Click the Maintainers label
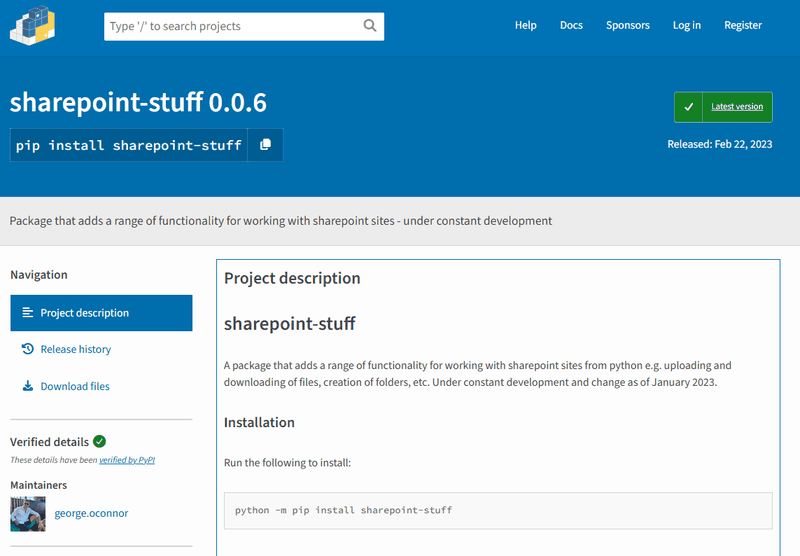Image resolution: width=800 pixels, height=556 pixels. coord(39,485)
